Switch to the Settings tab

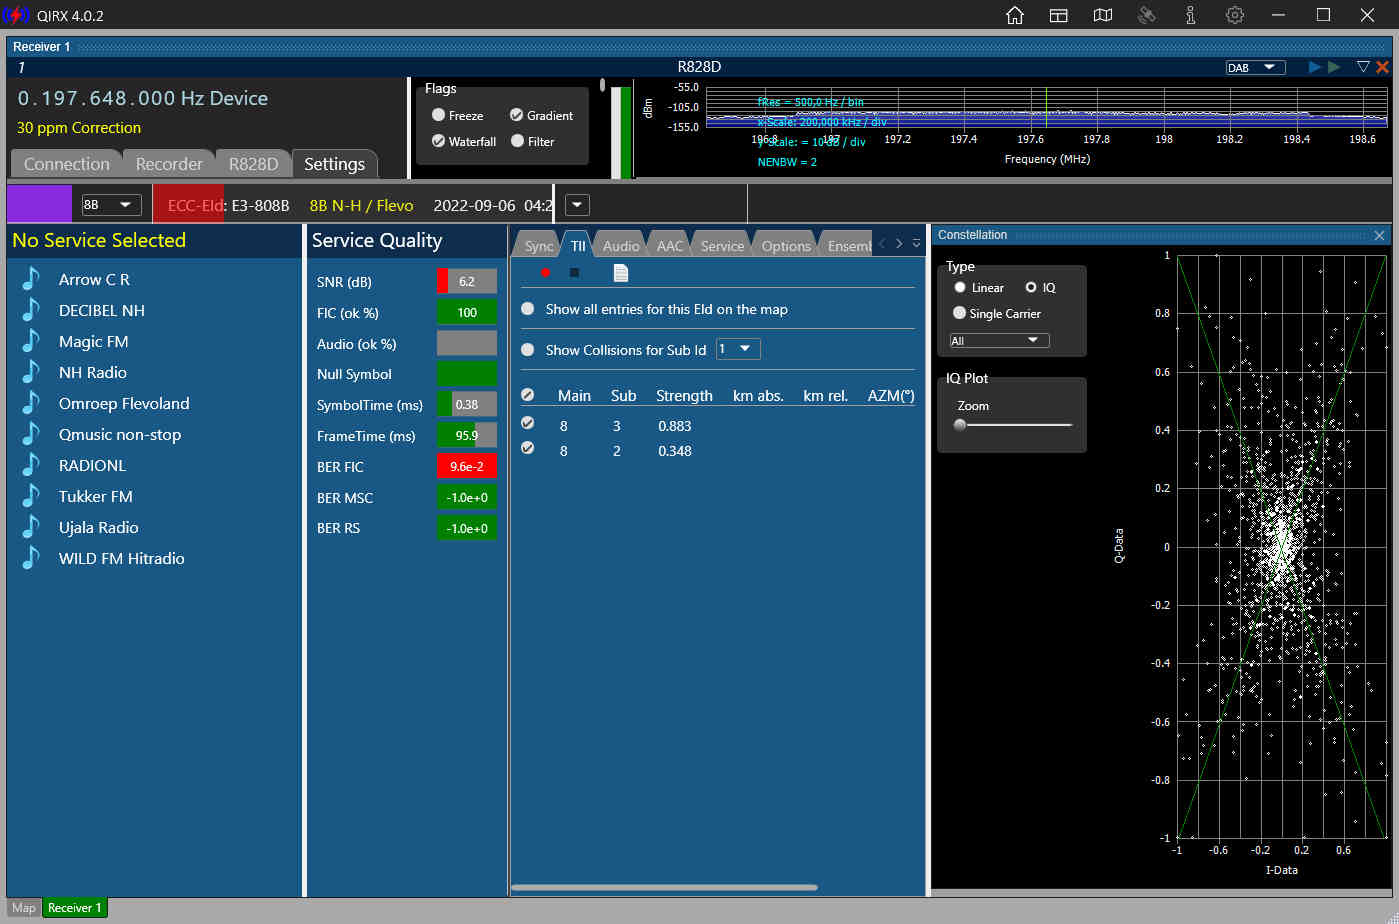[x=334, y=164]
